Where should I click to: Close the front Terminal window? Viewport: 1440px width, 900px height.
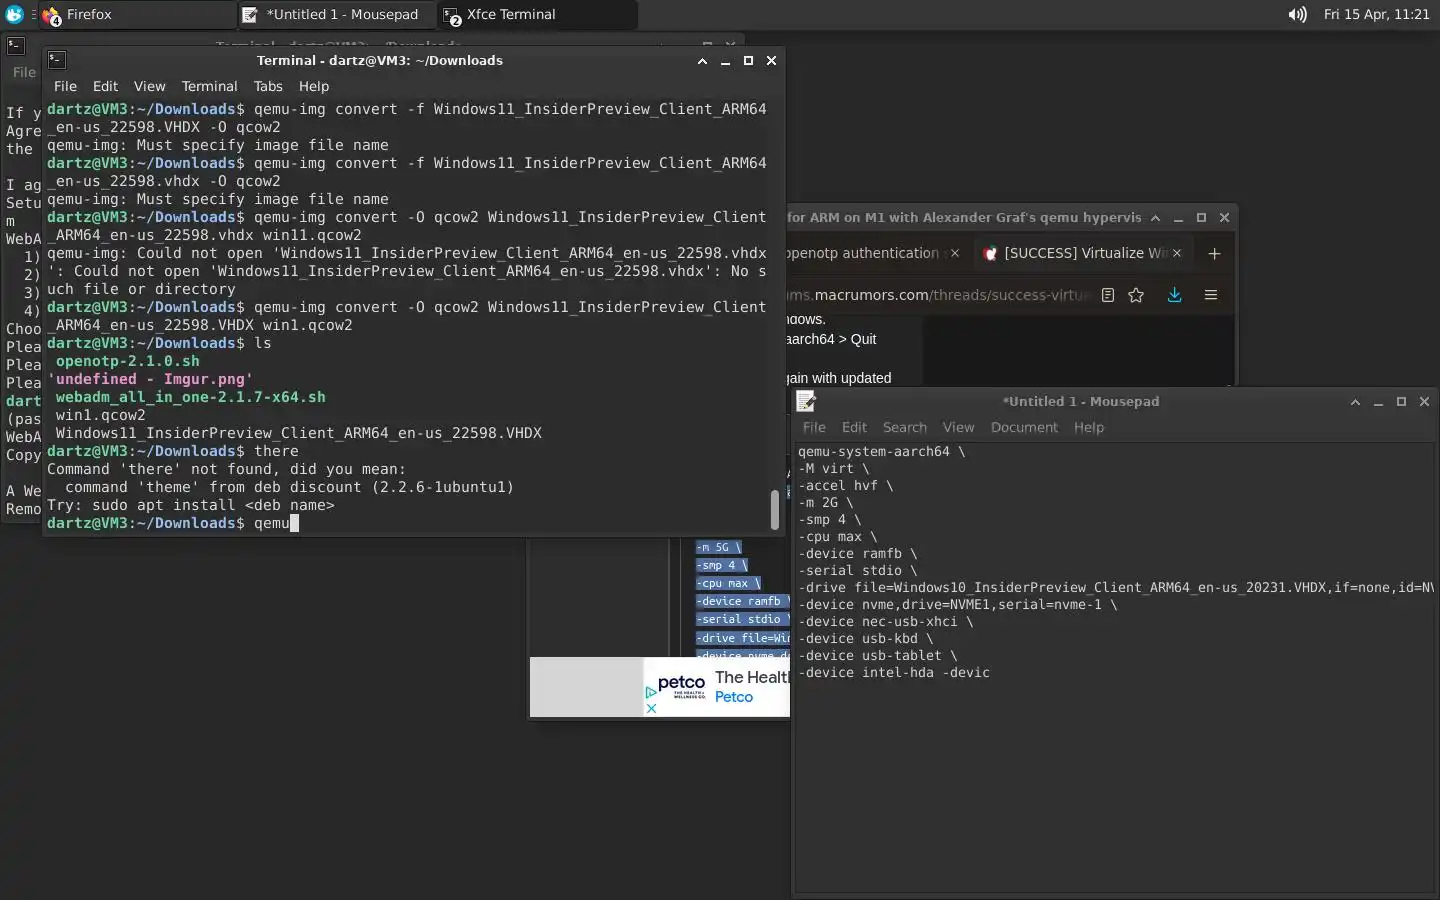pyautogui.click(x=771, y=61)
